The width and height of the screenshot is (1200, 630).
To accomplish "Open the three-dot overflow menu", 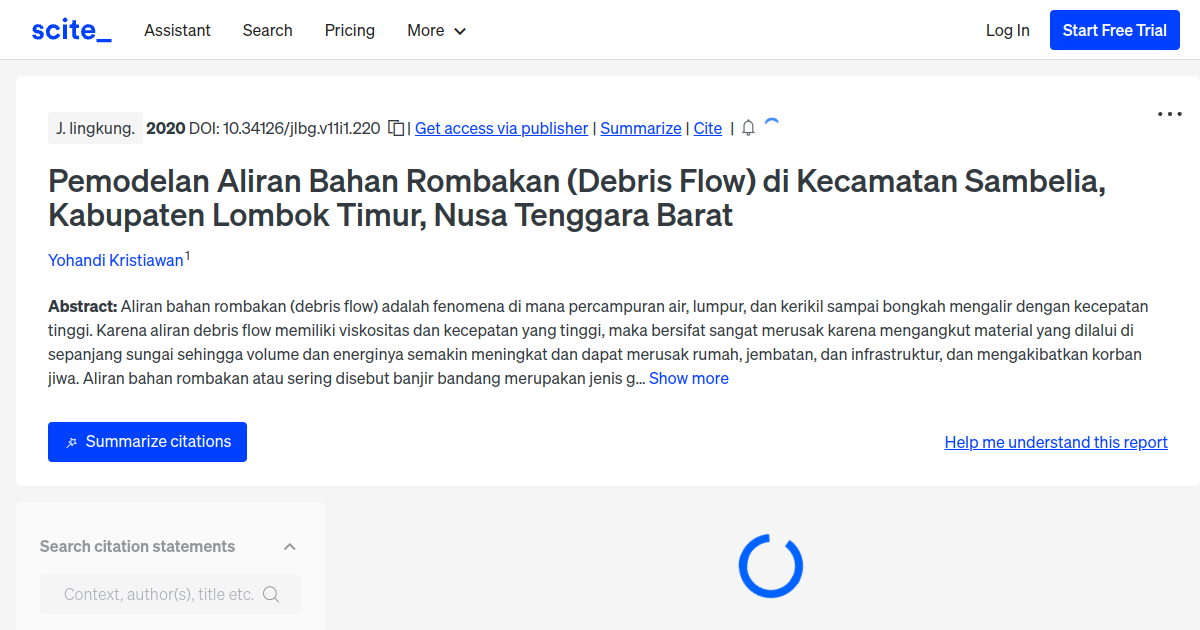I will pos(1168,114).
